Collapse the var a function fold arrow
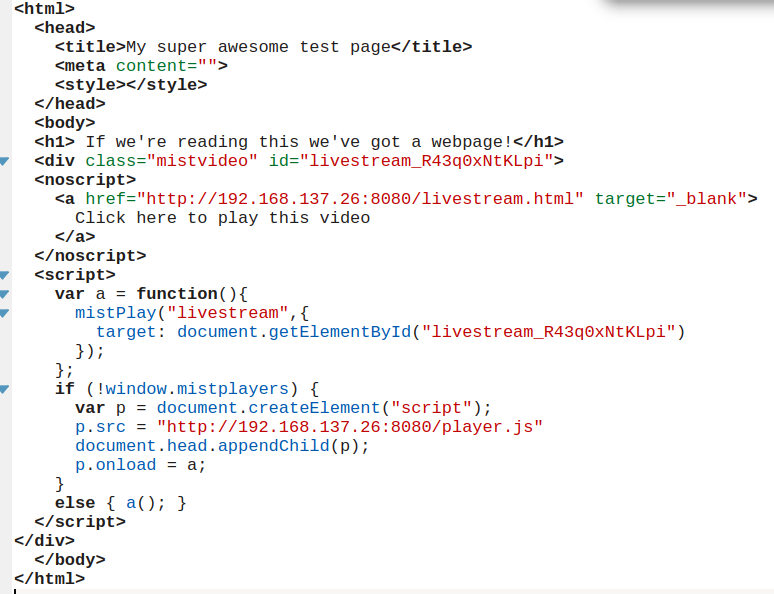 4,294
